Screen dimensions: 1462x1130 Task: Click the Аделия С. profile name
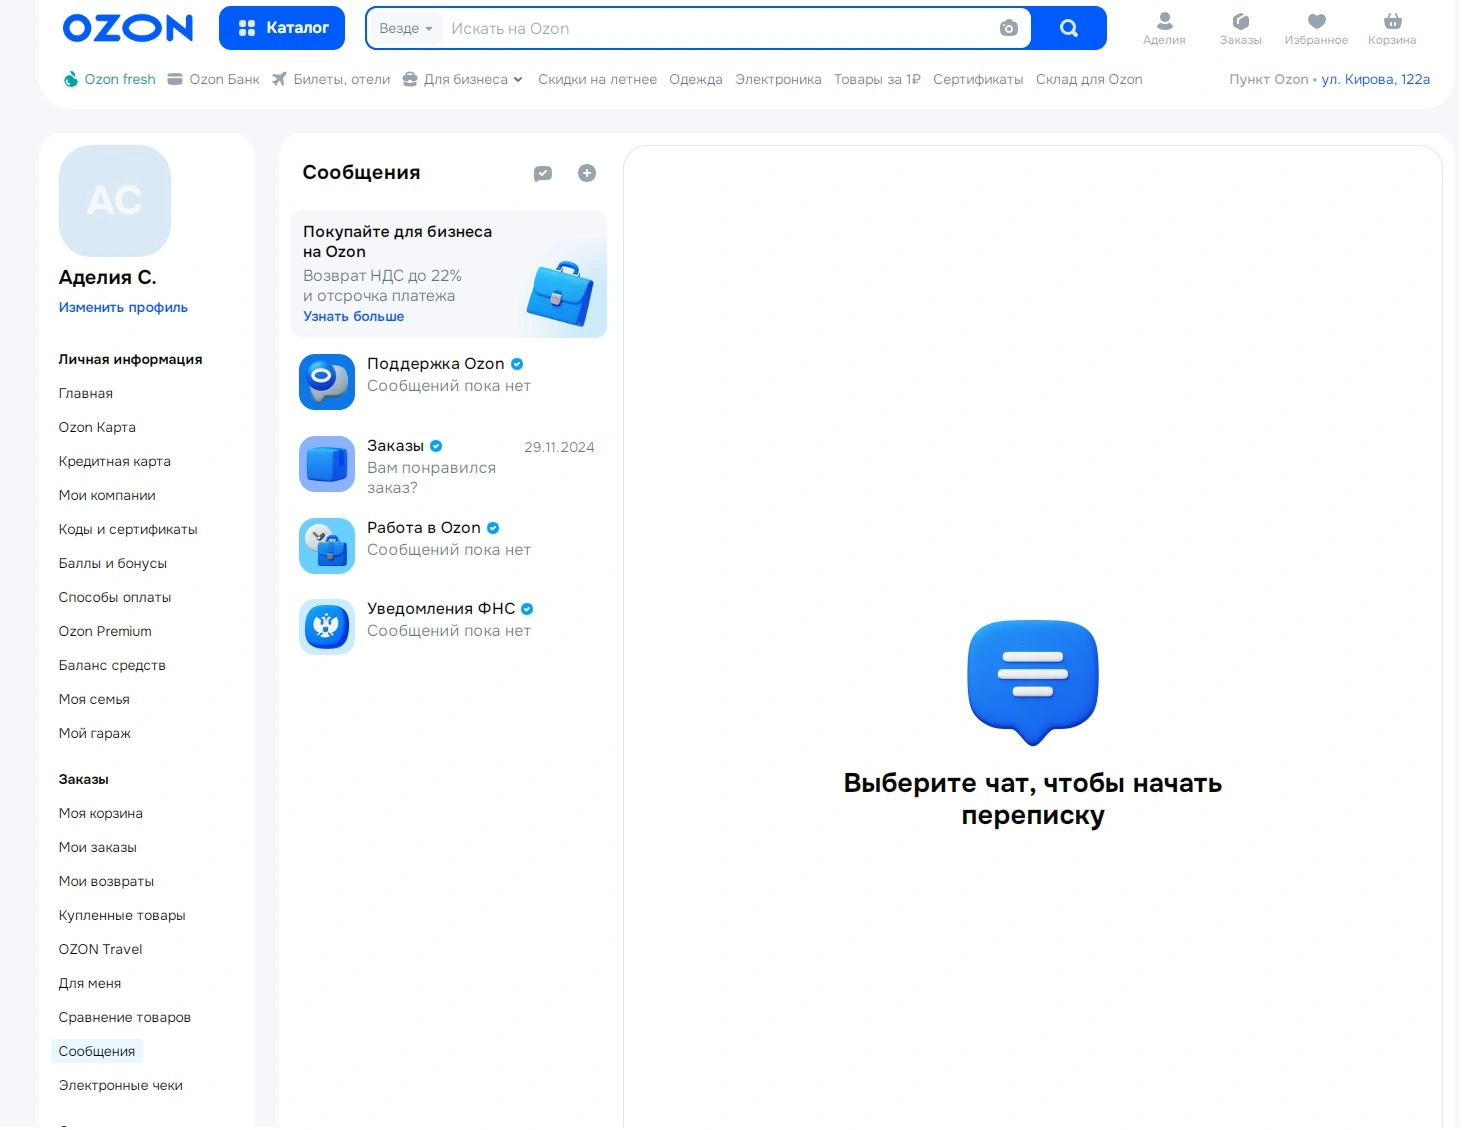pos(108,277)
